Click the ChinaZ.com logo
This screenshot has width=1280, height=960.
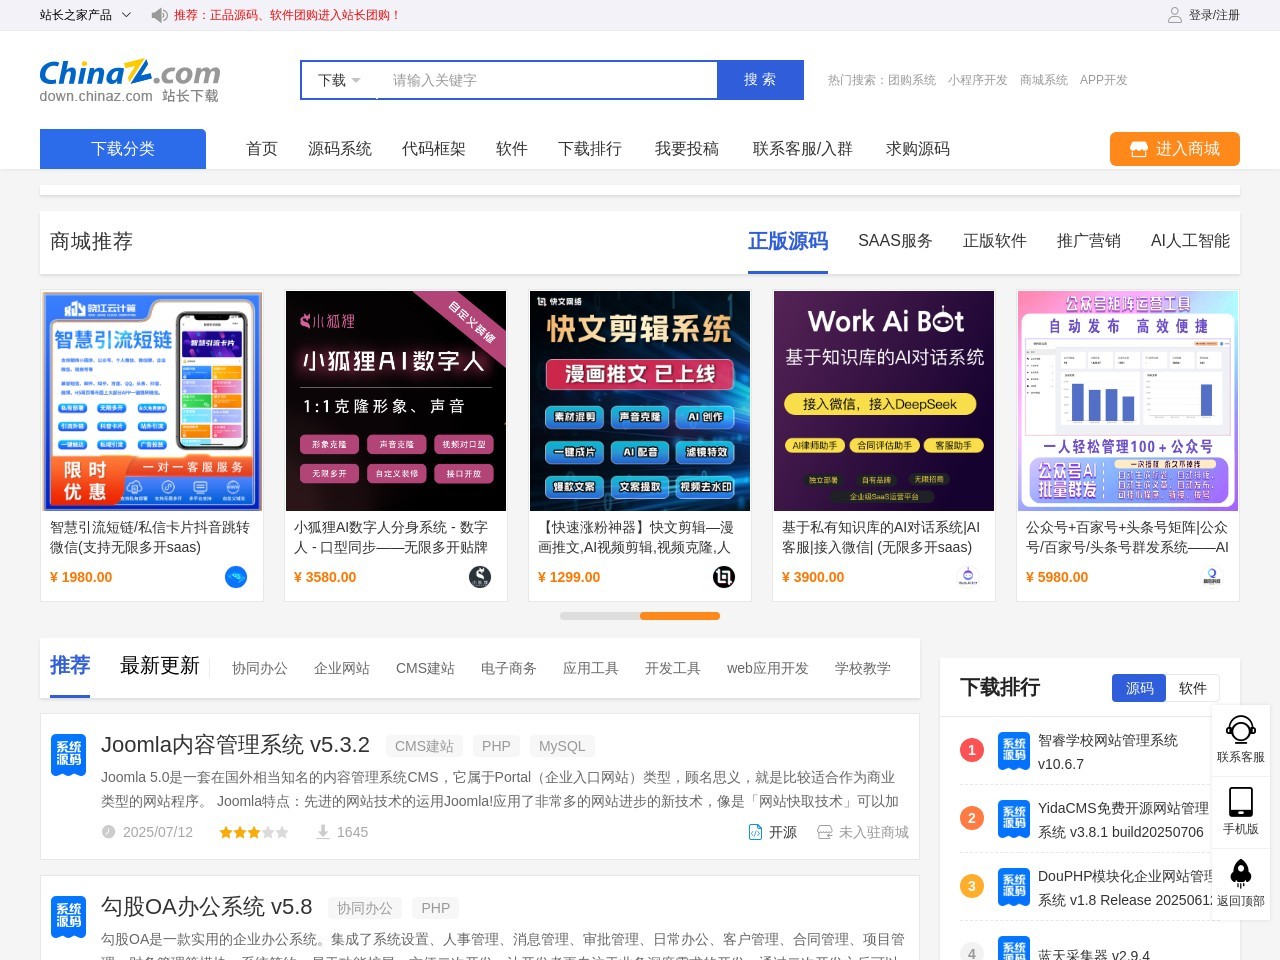coord(130,80)
